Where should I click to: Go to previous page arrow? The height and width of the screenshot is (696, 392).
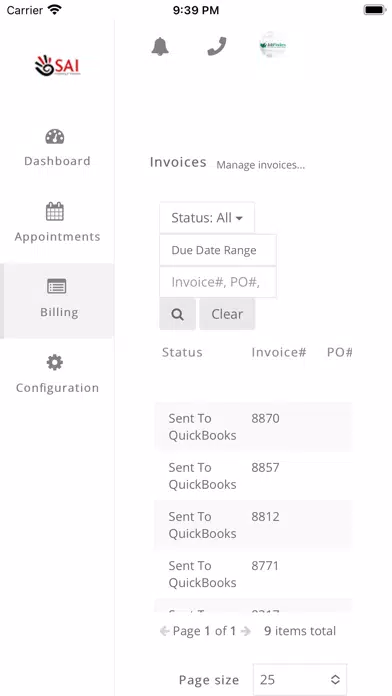pyautogui.click(x=165, y=631)
